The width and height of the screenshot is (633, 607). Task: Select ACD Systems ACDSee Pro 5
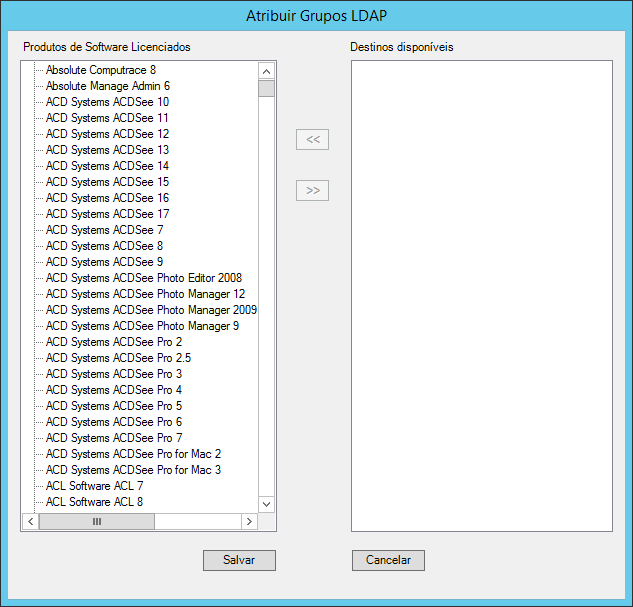pyautogui.click(x=114, y=406)
